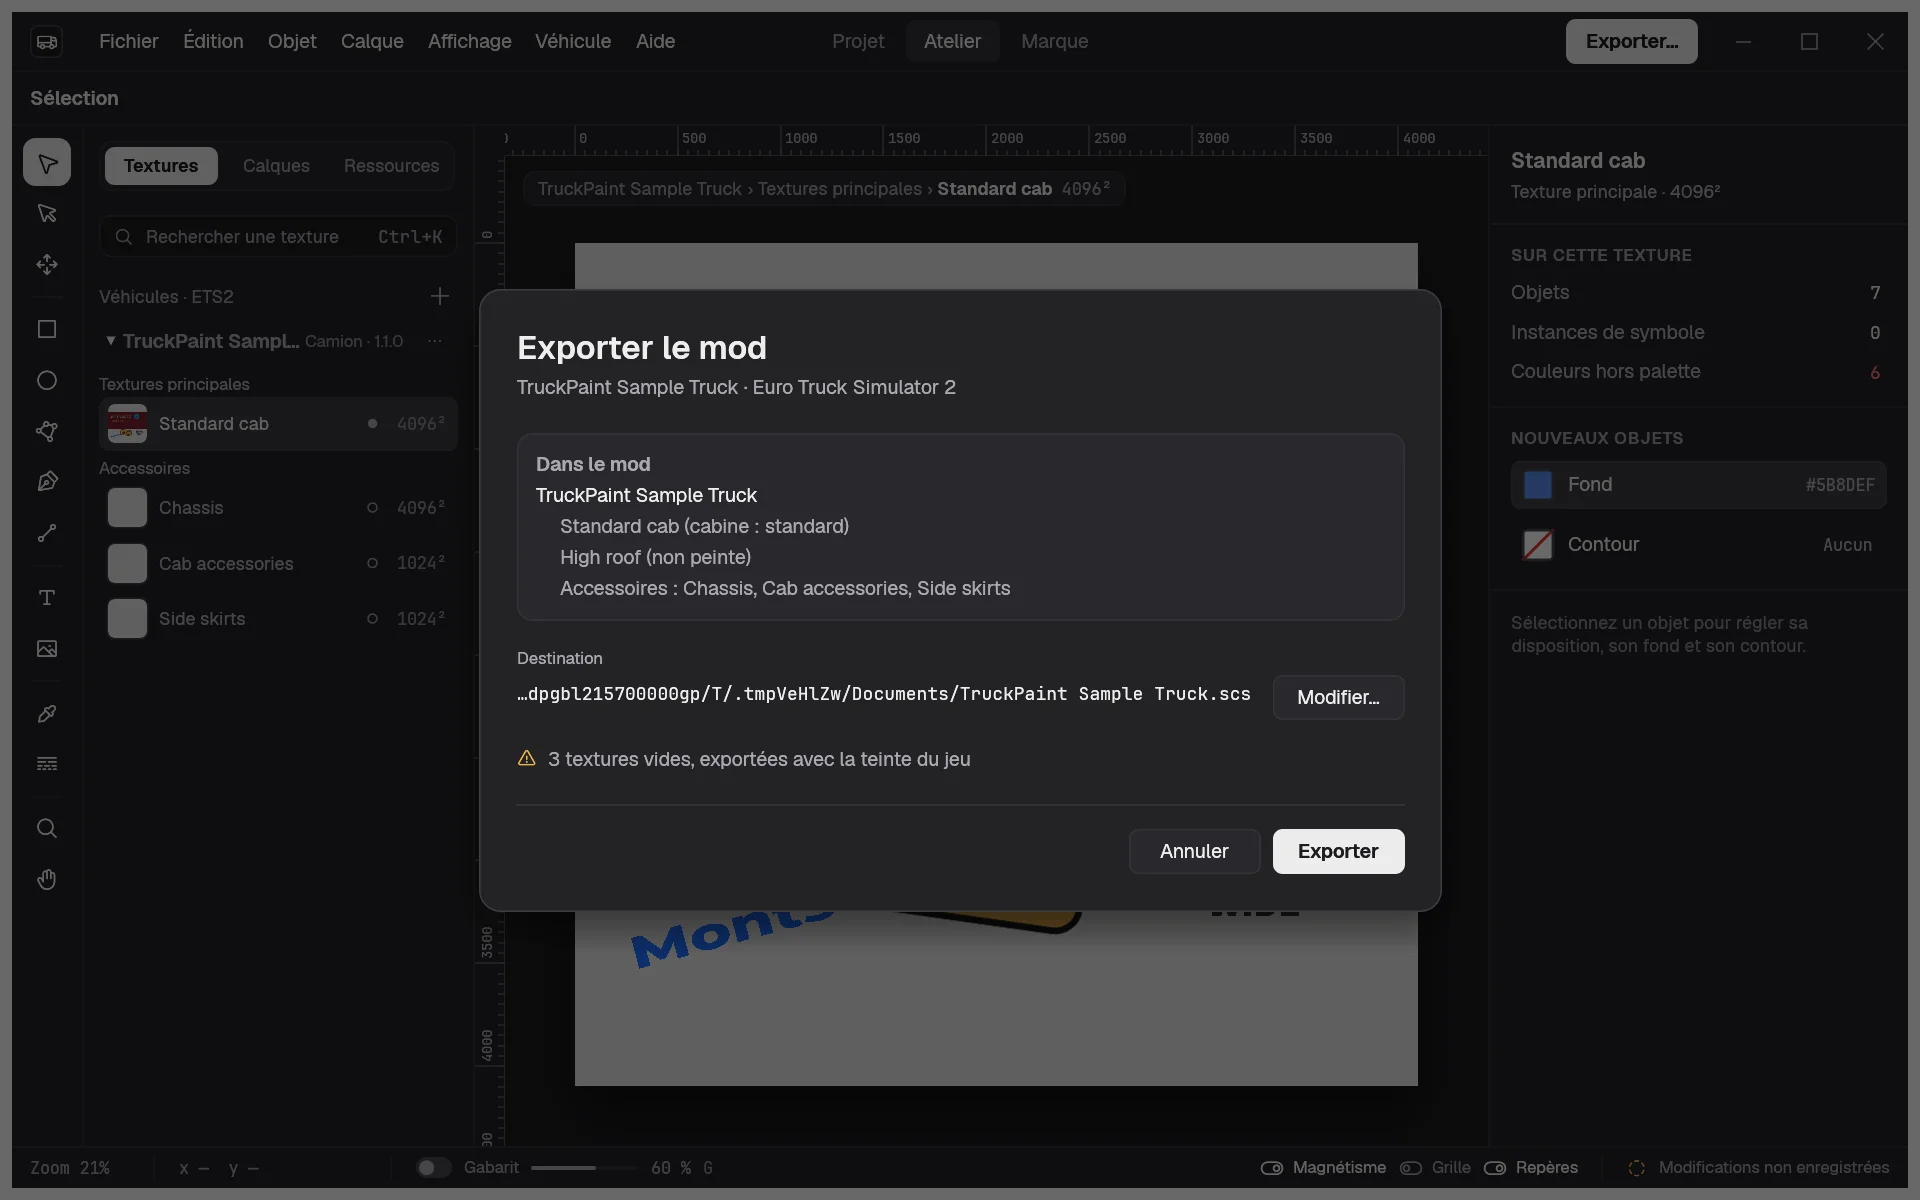
Task: Select the Chassis texture thumbnail
Action: pyautogui.click(x=127, y=508)
